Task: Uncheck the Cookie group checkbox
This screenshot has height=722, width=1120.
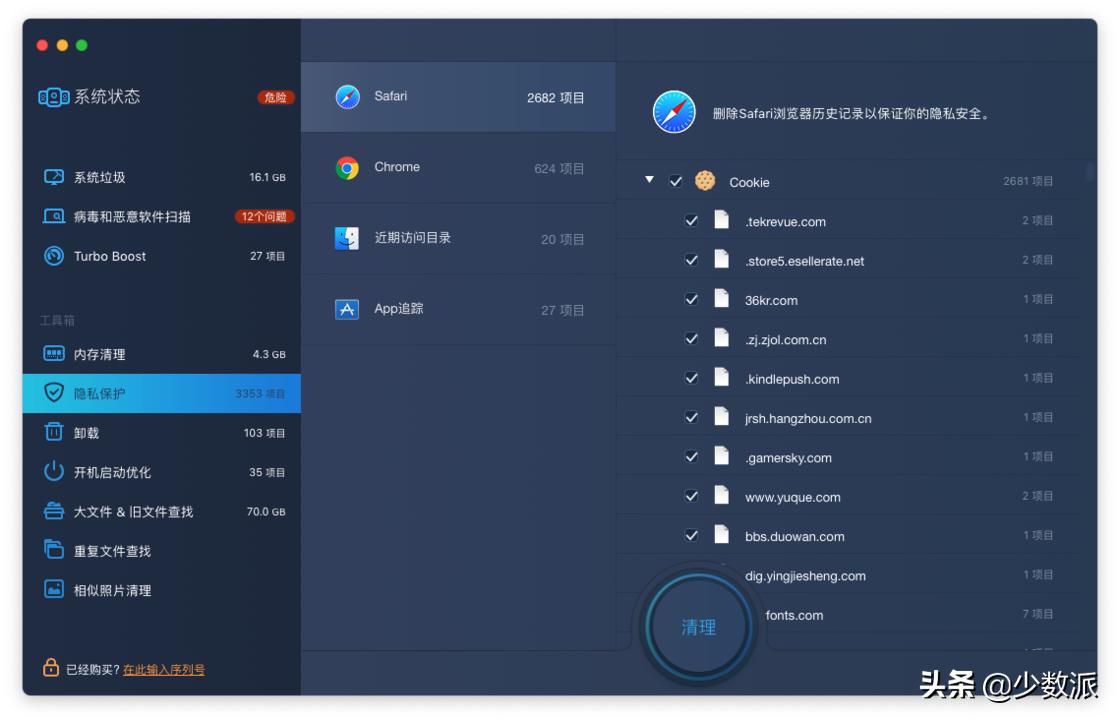Action: [676, 181]
